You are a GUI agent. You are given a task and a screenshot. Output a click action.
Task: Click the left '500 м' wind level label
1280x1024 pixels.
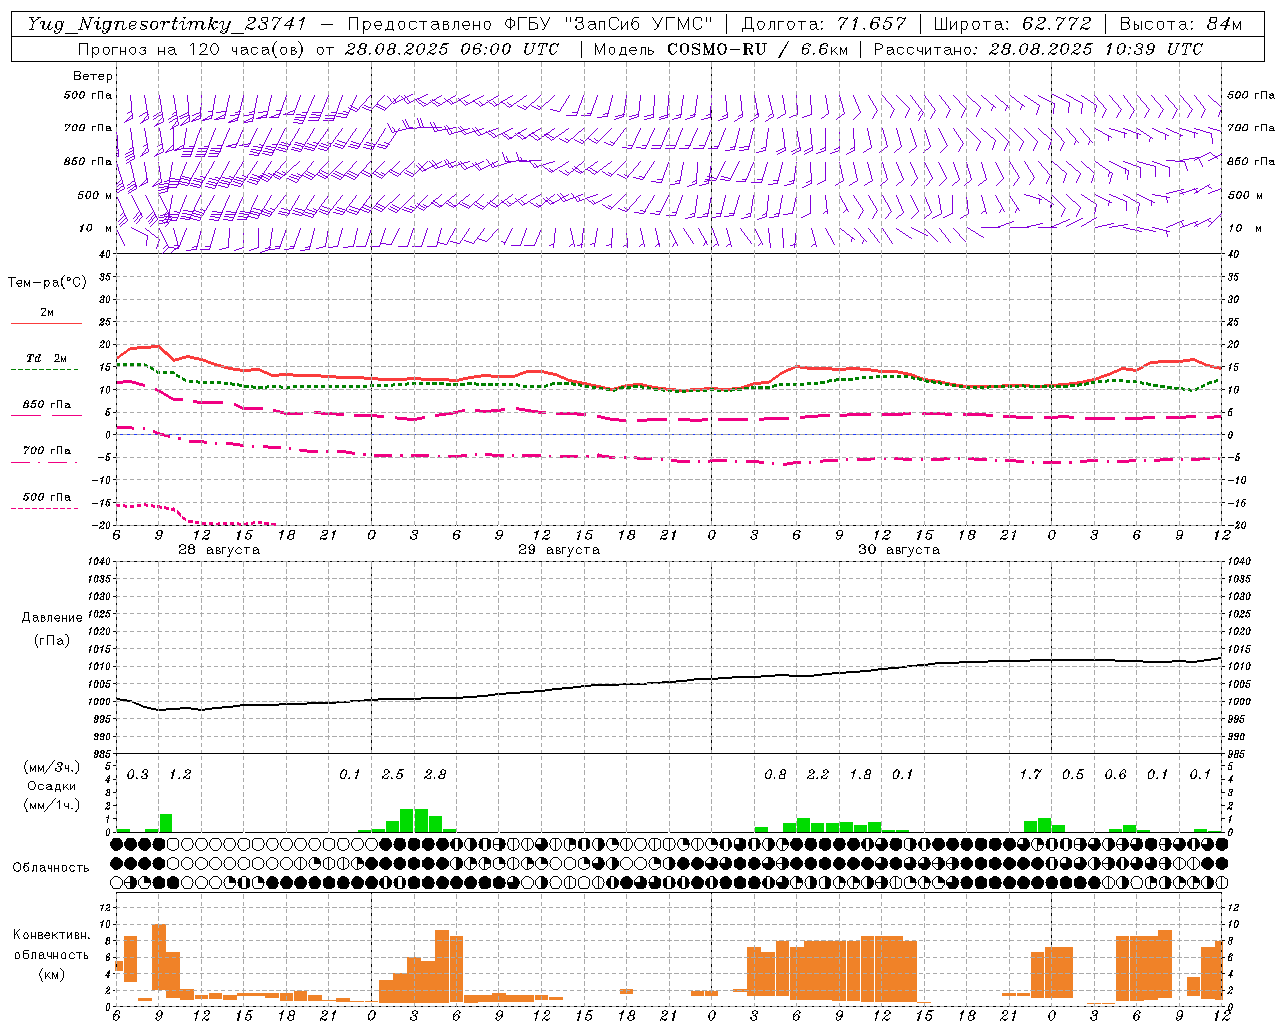[95, 195]
